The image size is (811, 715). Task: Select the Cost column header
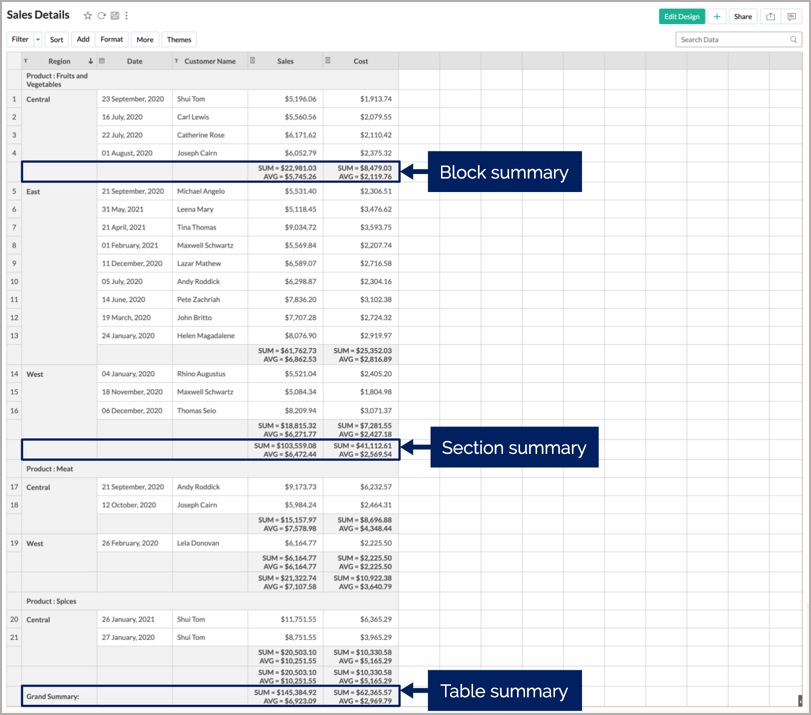(361, 61)
